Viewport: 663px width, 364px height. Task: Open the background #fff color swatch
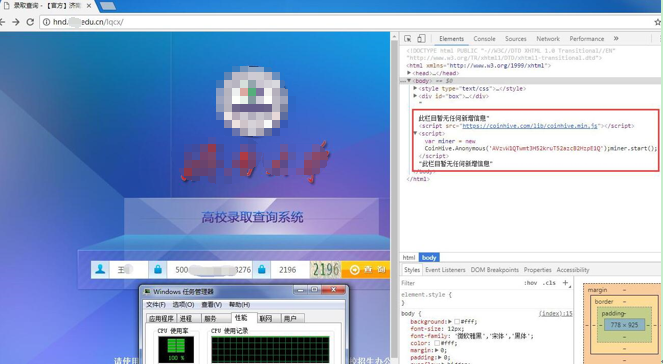[457, 322]
